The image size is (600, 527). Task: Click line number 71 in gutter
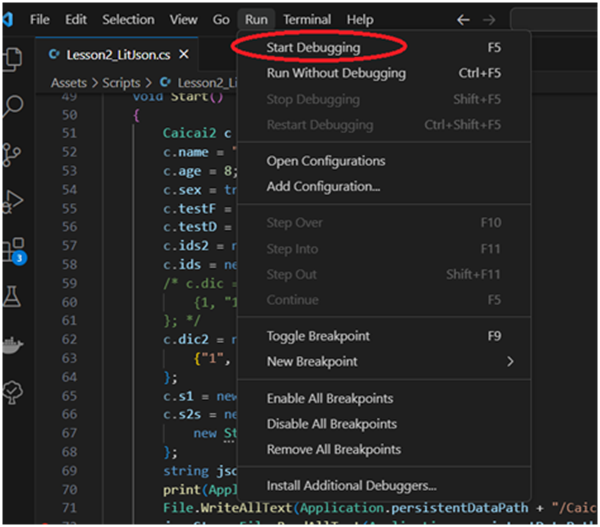[70, 508]
